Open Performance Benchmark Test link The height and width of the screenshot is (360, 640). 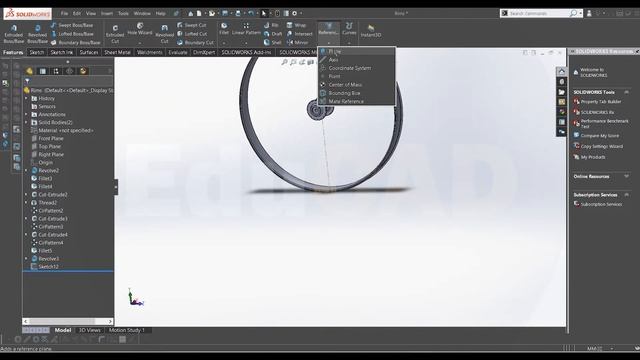pos(604,123)
